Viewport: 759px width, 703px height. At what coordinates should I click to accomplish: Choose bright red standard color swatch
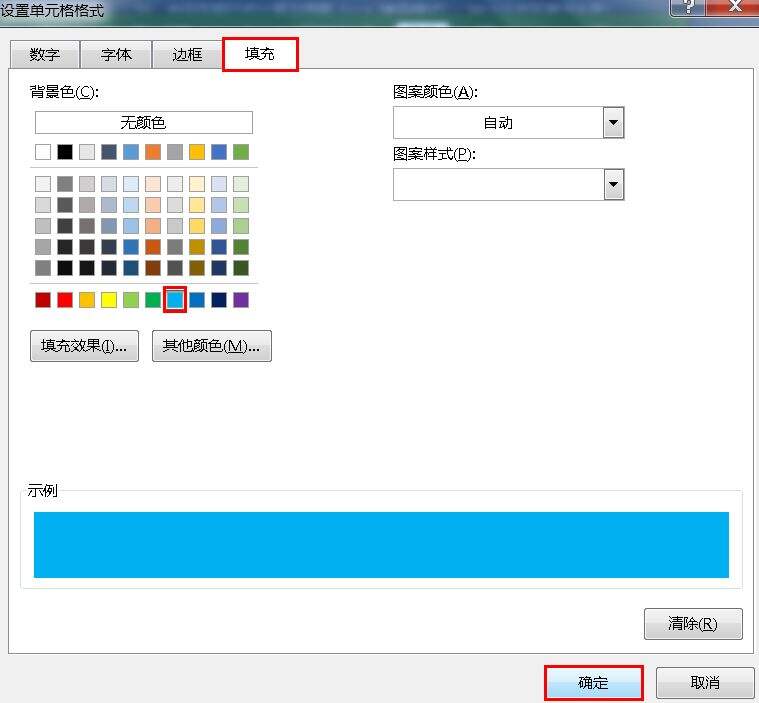(x=65, y=300)
